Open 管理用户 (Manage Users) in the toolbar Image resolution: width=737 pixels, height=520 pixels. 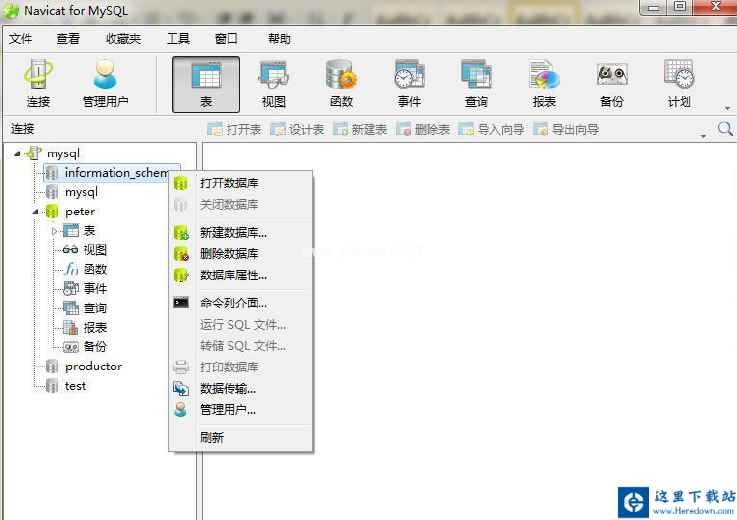coord(105,84)
